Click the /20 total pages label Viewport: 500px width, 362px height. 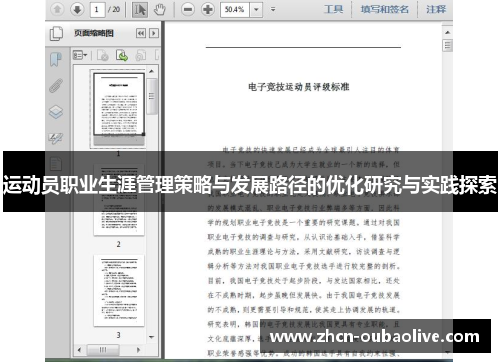click(x=114, y=9)
